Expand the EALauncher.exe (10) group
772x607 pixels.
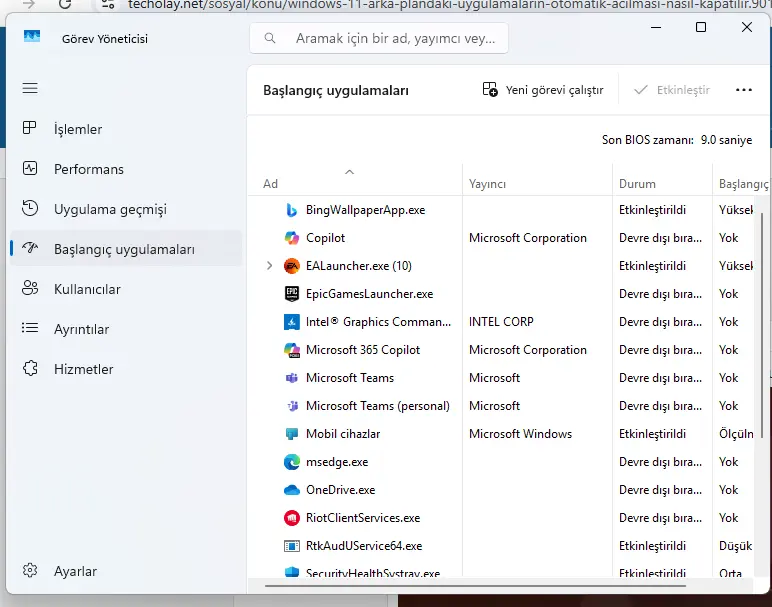tap(269, 266)
